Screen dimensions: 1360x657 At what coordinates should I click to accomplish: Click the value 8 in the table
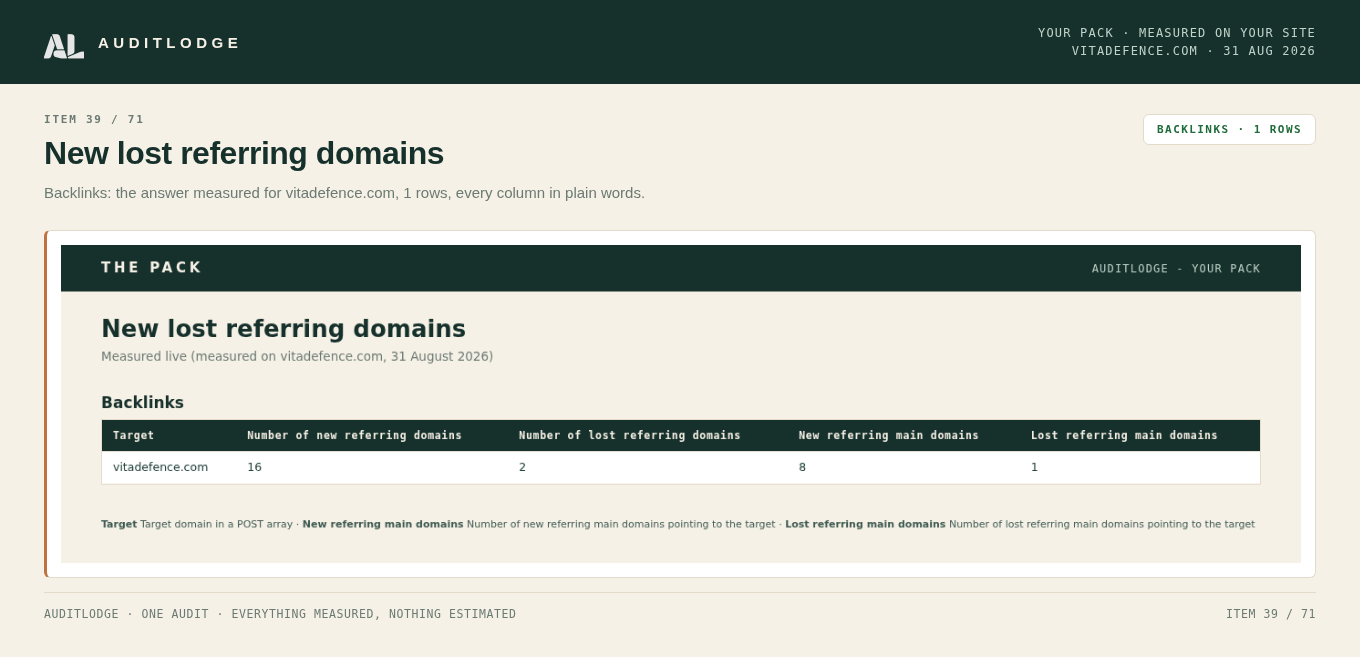pyautogui.click(x=802, y=467)
